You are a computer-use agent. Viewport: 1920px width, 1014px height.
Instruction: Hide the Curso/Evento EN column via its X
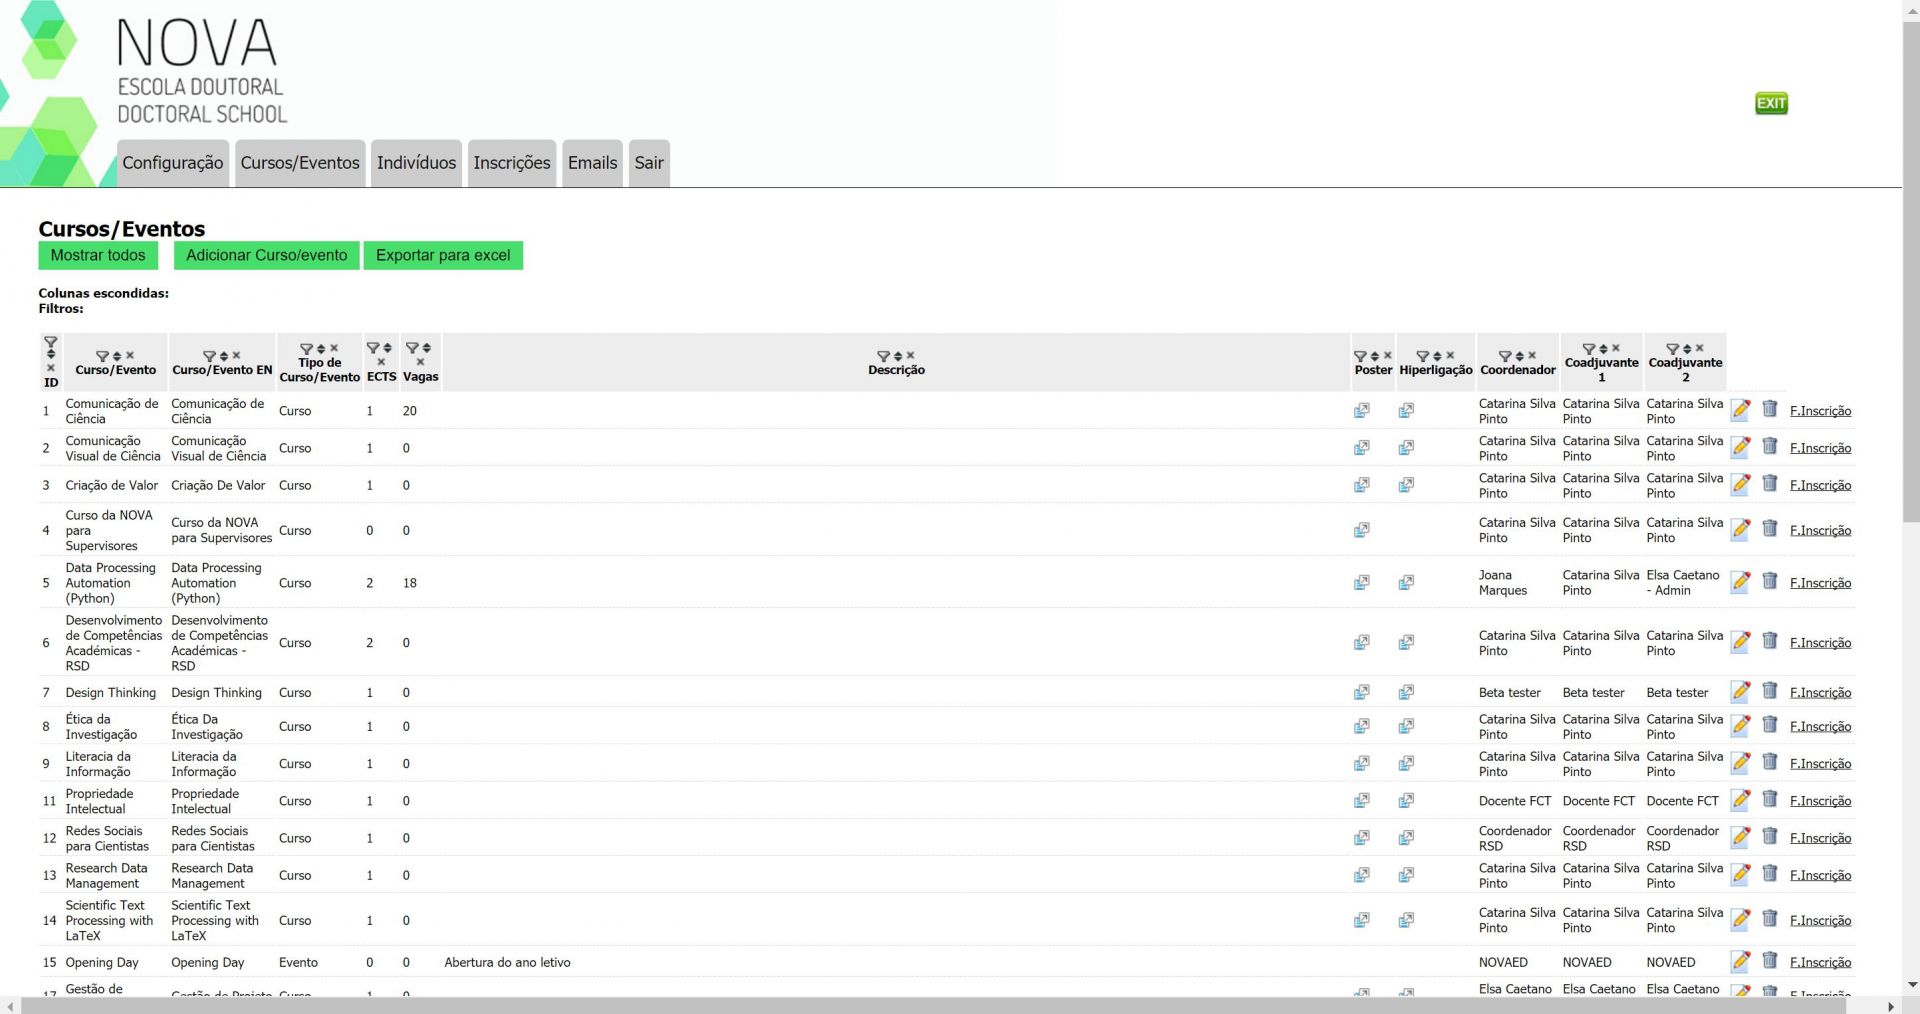237,356
